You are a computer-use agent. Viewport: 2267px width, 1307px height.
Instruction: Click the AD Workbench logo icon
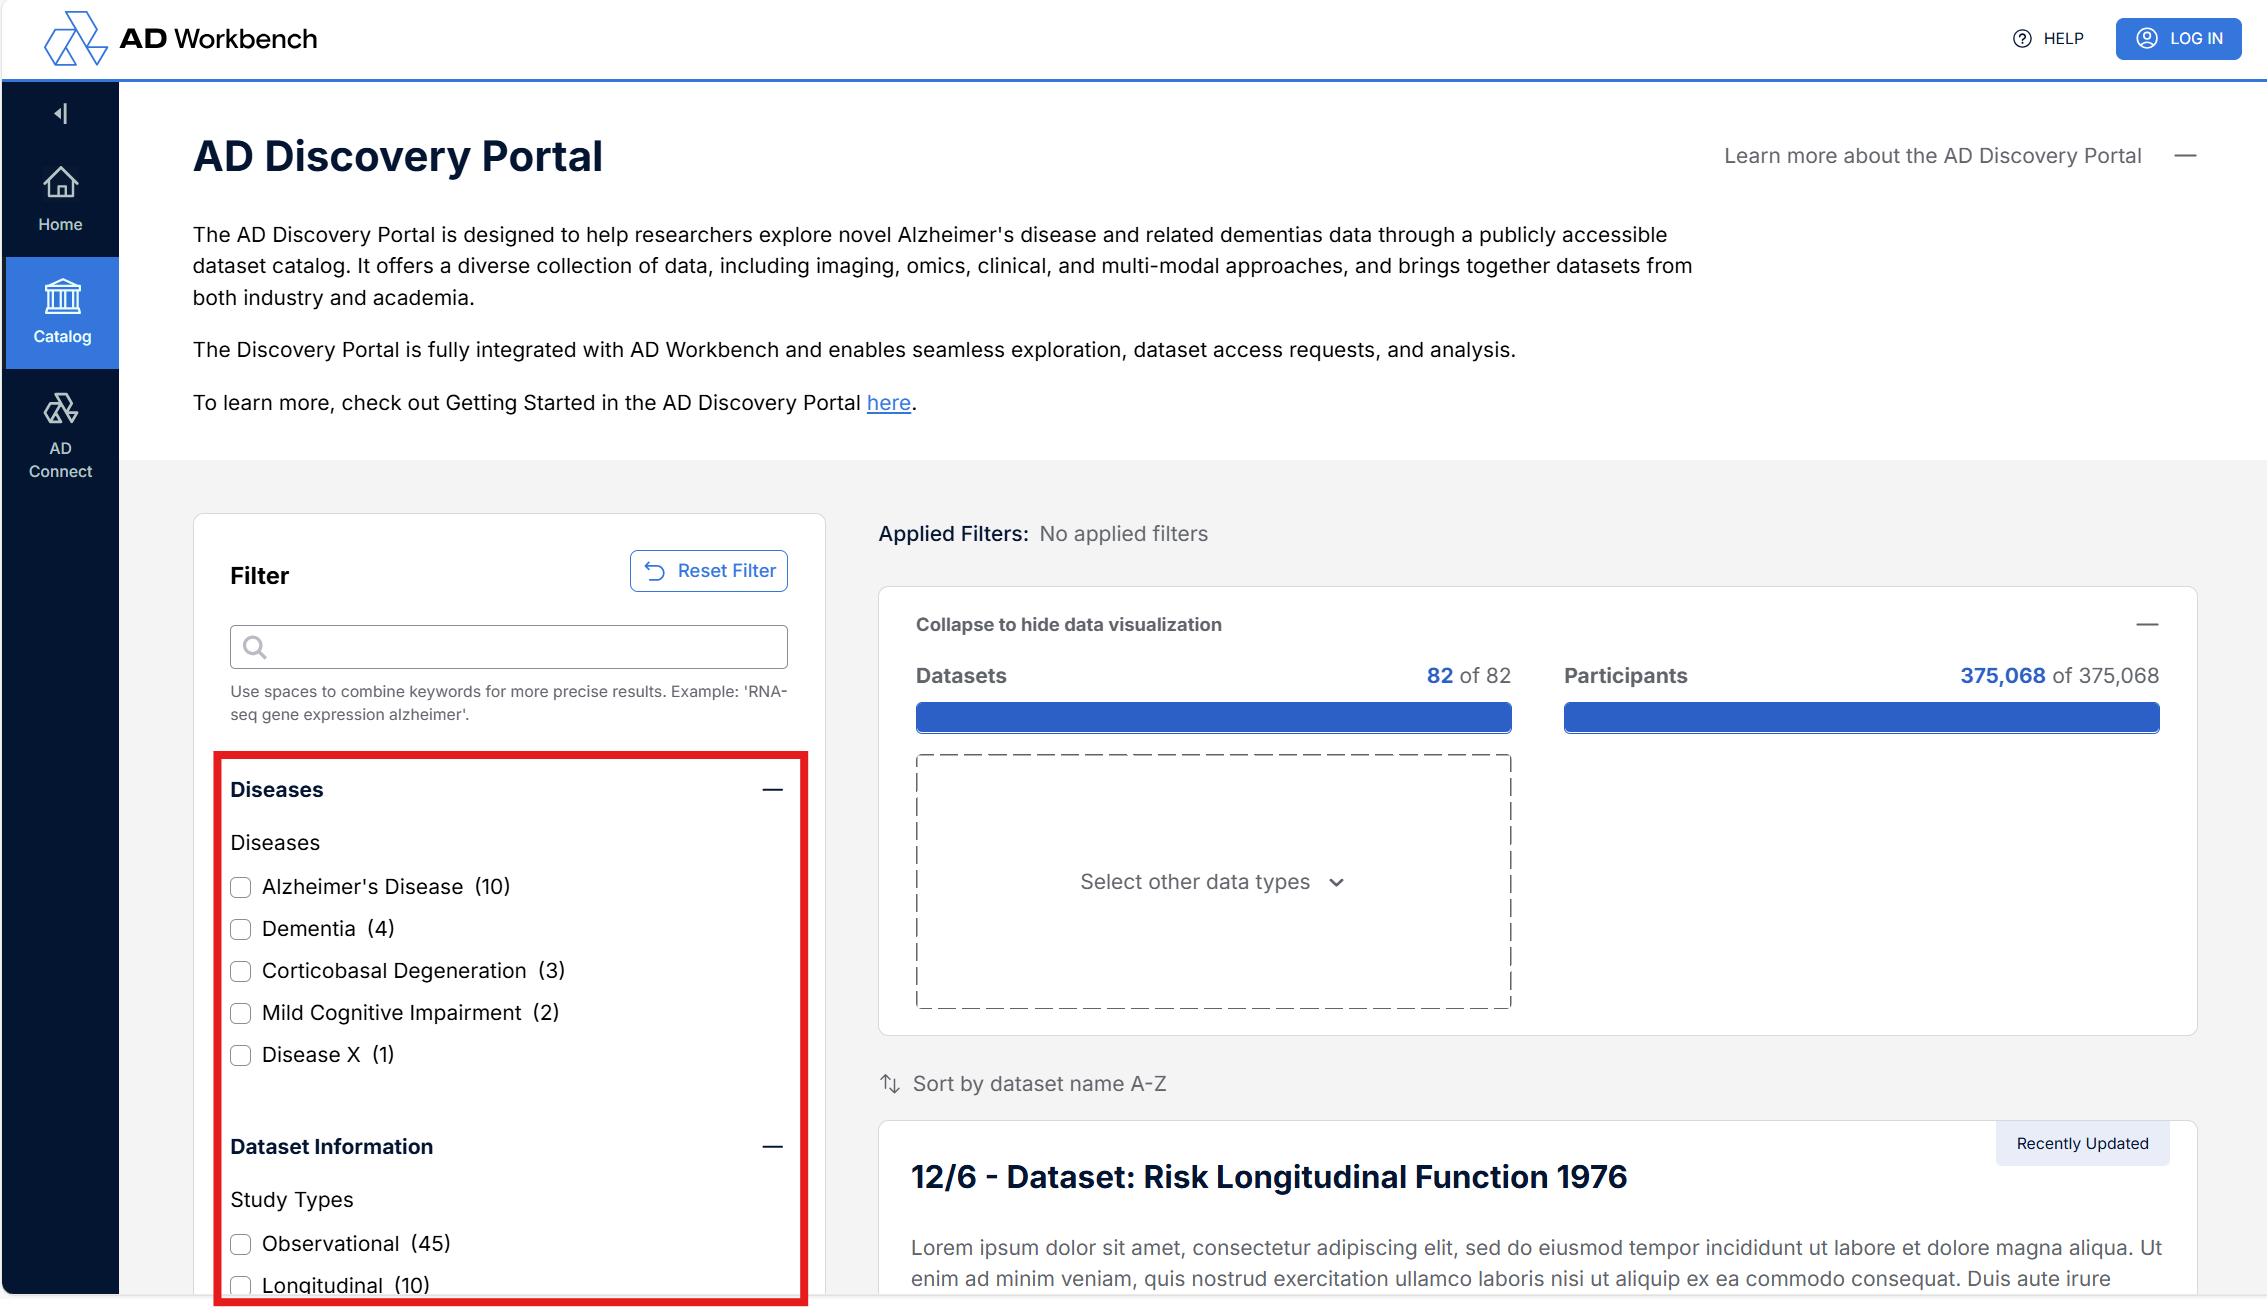pos(75,39)
